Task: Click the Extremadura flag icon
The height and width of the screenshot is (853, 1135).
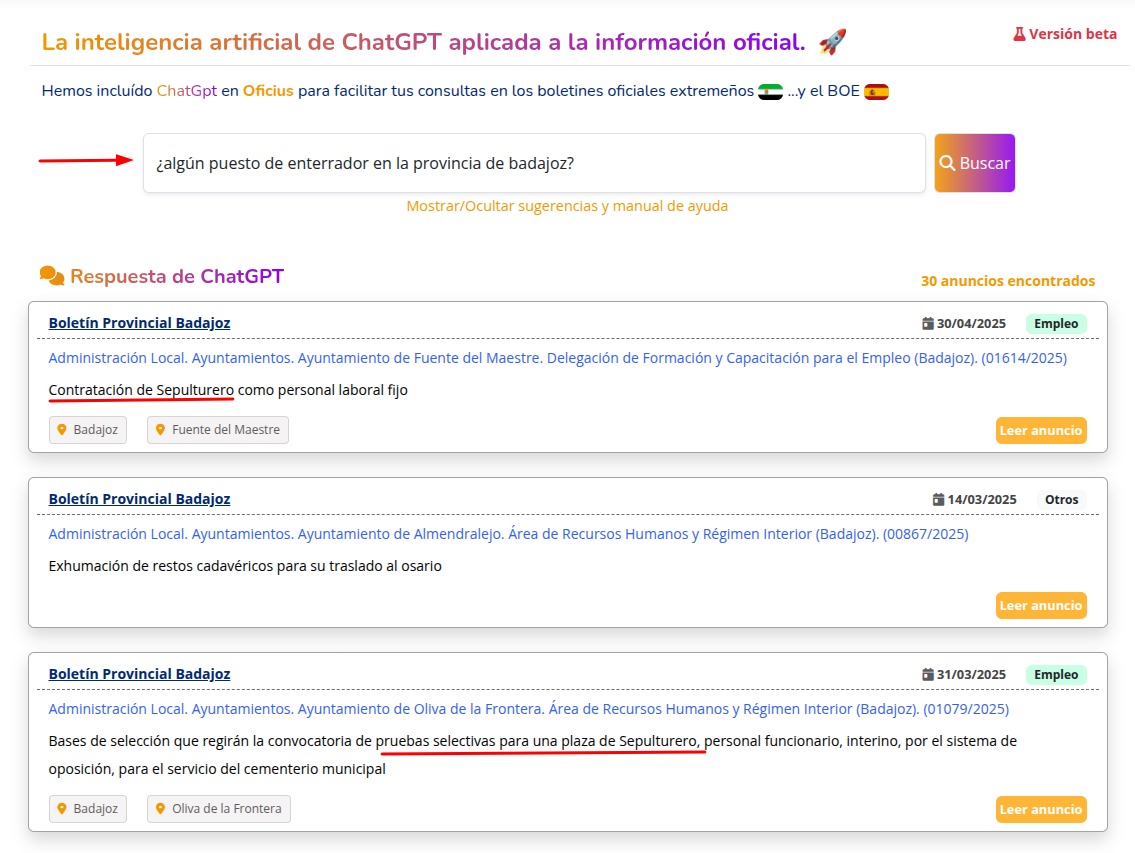Action: [770, 92]
